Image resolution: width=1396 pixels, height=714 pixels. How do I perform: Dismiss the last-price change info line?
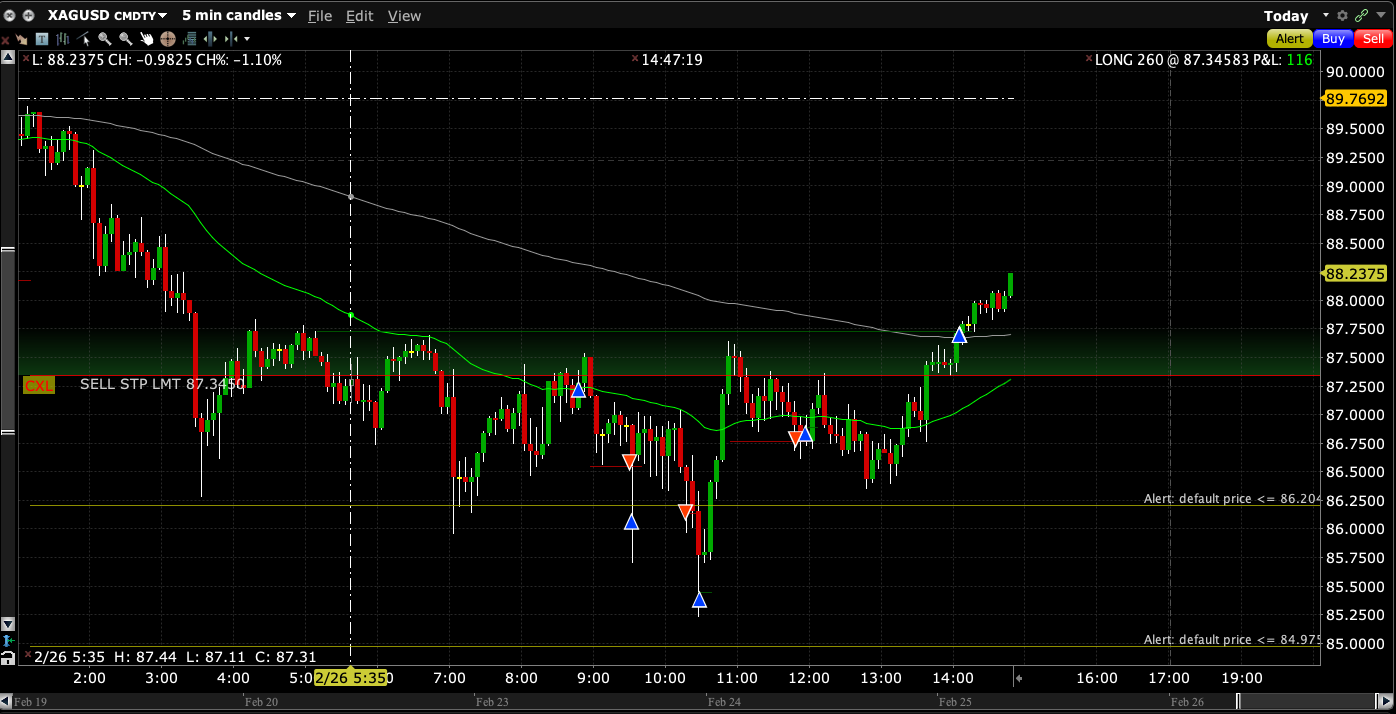point(26,60)
